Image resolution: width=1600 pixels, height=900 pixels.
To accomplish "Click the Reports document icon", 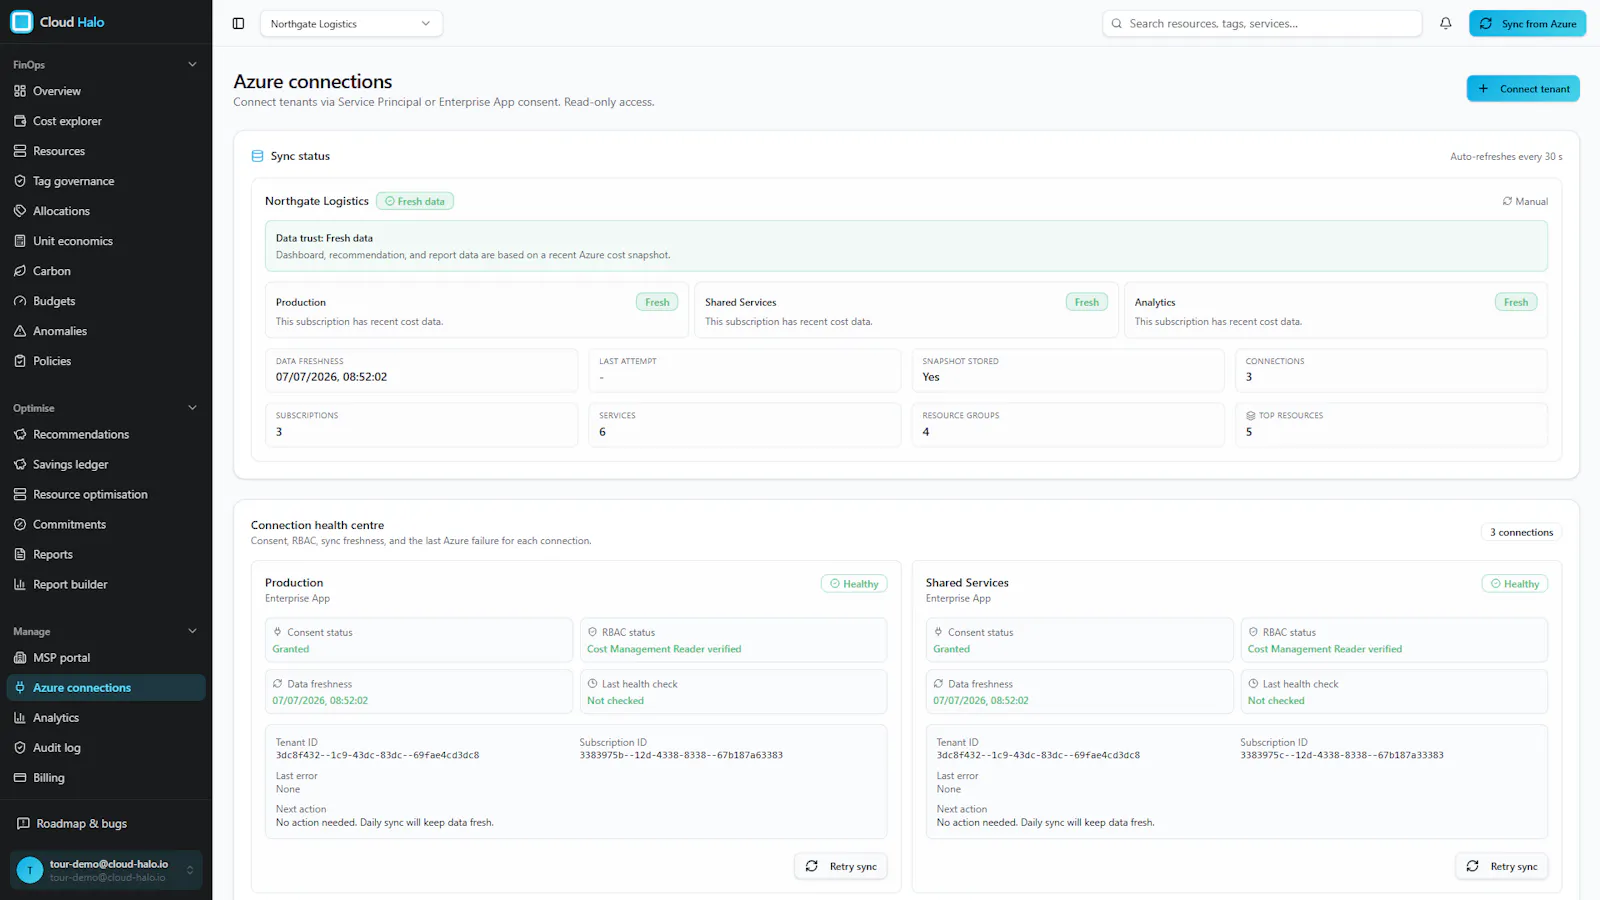I will [20, 554].
